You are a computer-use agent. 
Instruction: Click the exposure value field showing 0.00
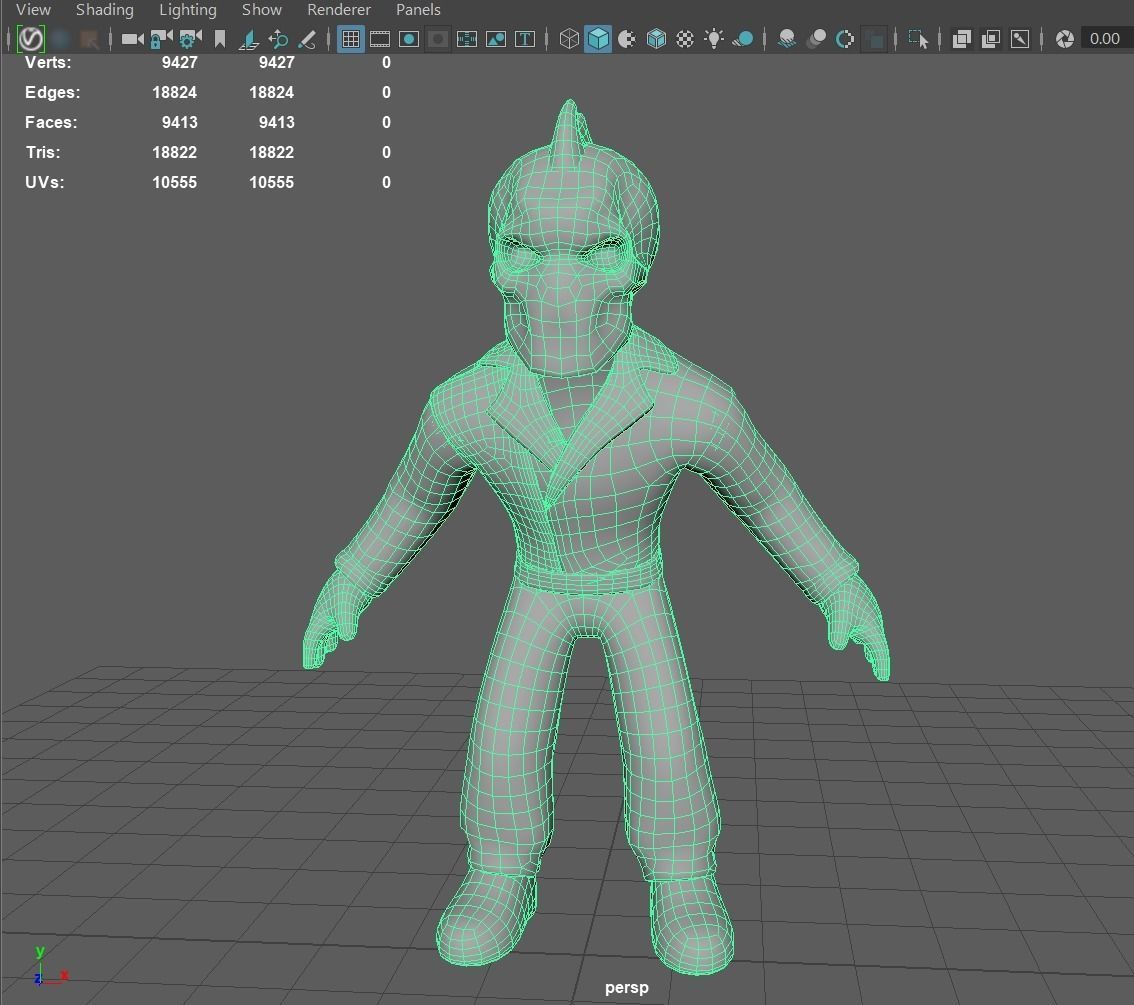(x=1103, y=38)
